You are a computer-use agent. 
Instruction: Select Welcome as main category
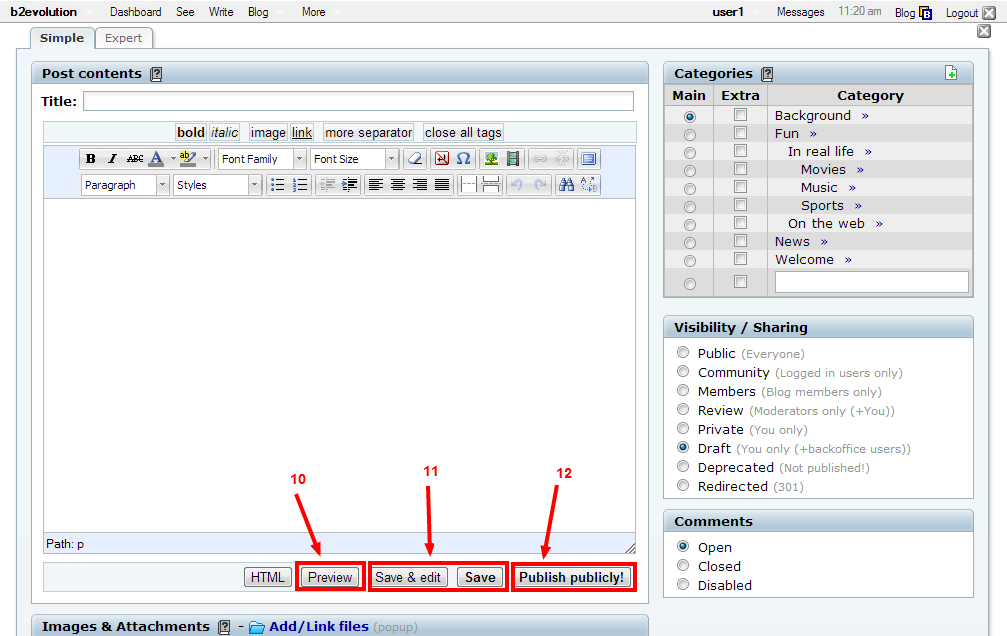(x=690, y=261)
